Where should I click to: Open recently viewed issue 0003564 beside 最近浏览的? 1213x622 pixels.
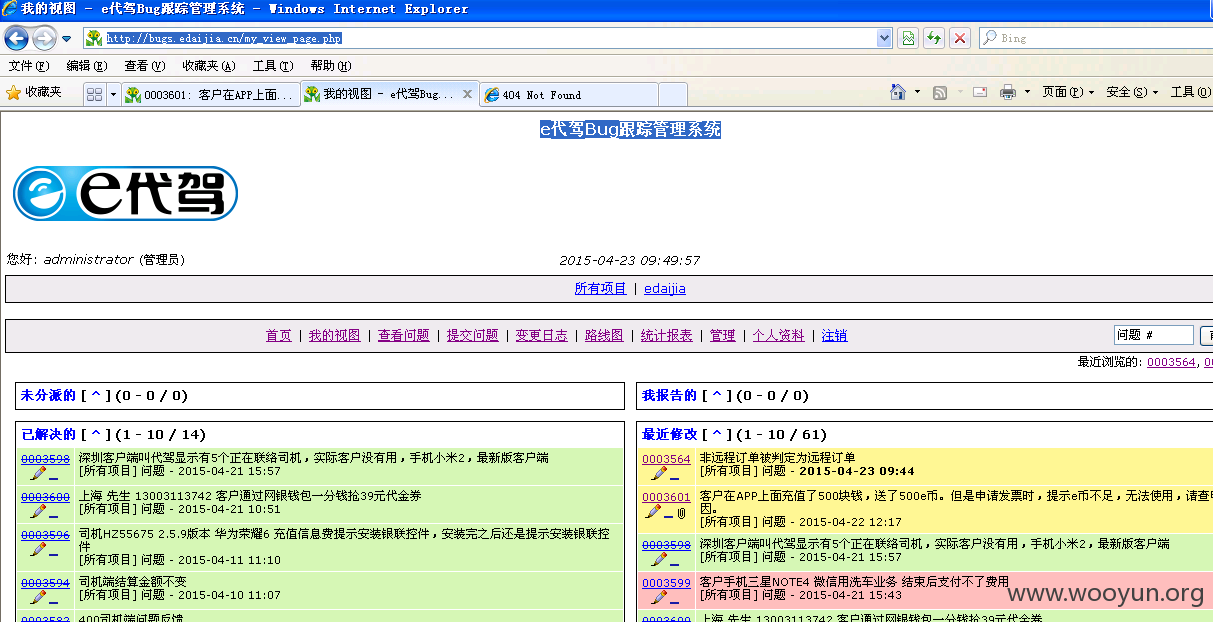1171,362
